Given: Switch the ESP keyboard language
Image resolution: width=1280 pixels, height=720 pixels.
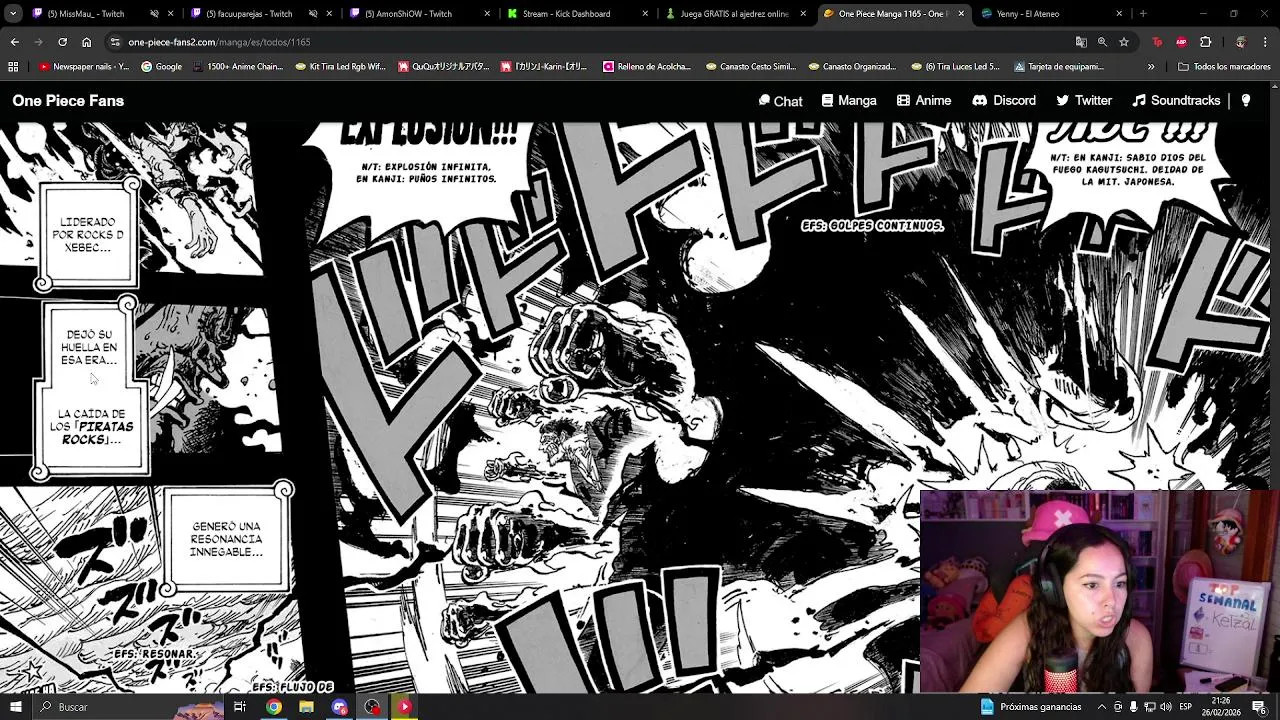Looking at the screenshot, I should tap(1185, 707).
